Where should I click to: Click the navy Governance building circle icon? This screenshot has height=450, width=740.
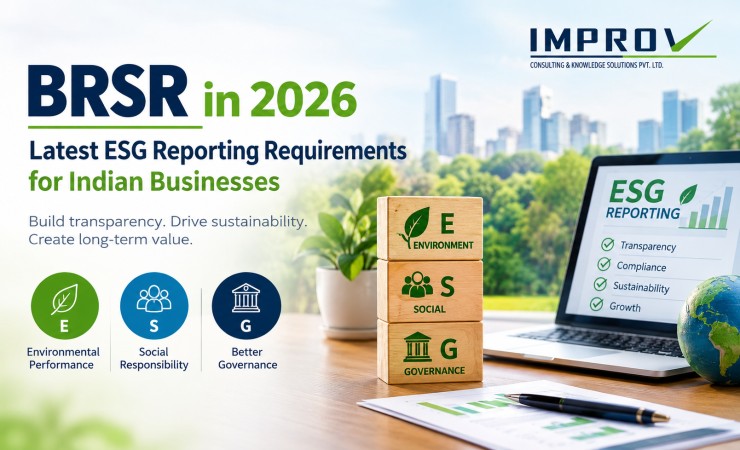[246, 306]
